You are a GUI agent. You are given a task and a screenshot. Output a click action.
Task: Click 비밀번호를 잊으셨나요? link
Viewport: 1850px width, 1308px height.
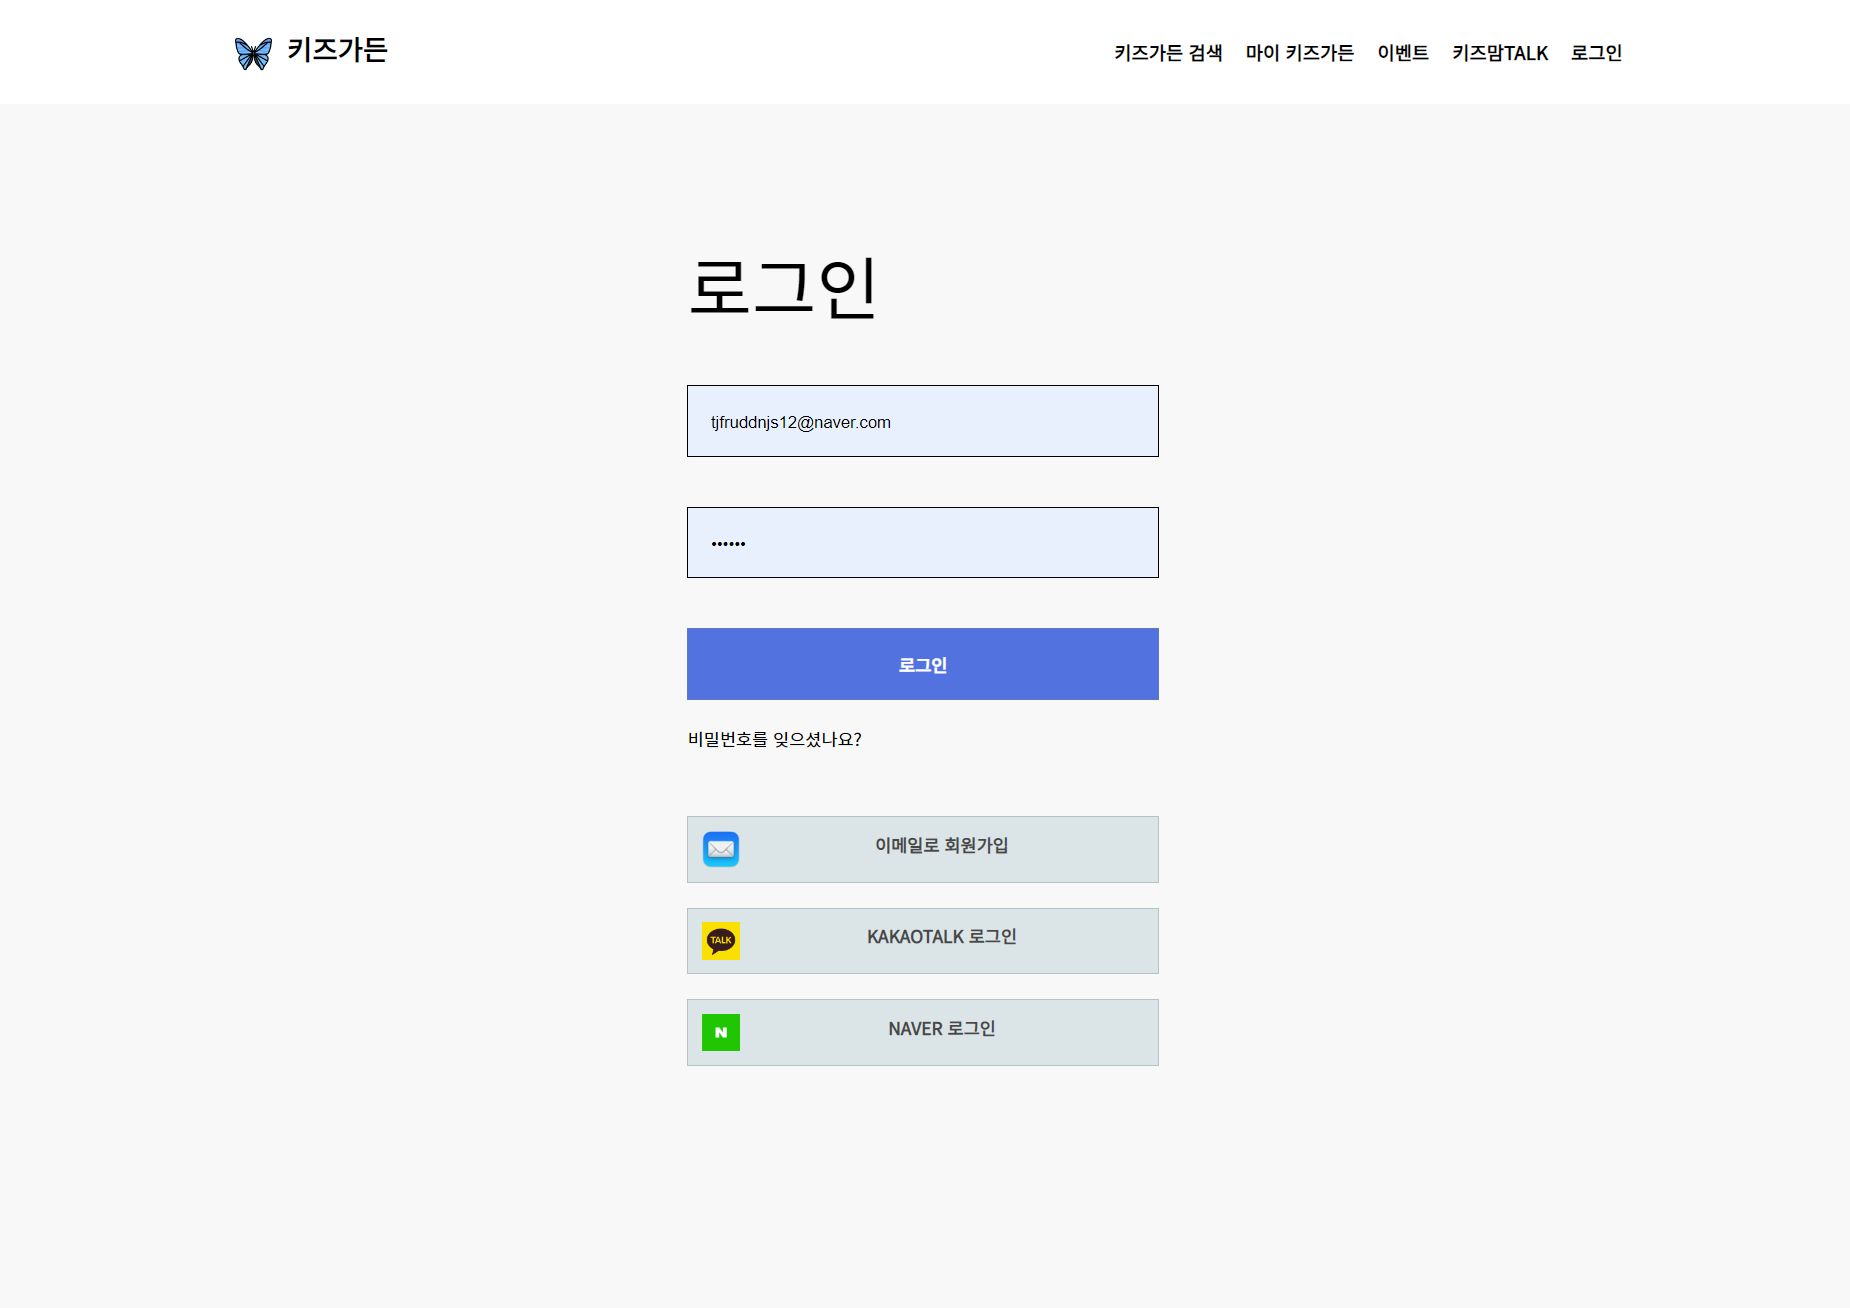click(774, 739)
